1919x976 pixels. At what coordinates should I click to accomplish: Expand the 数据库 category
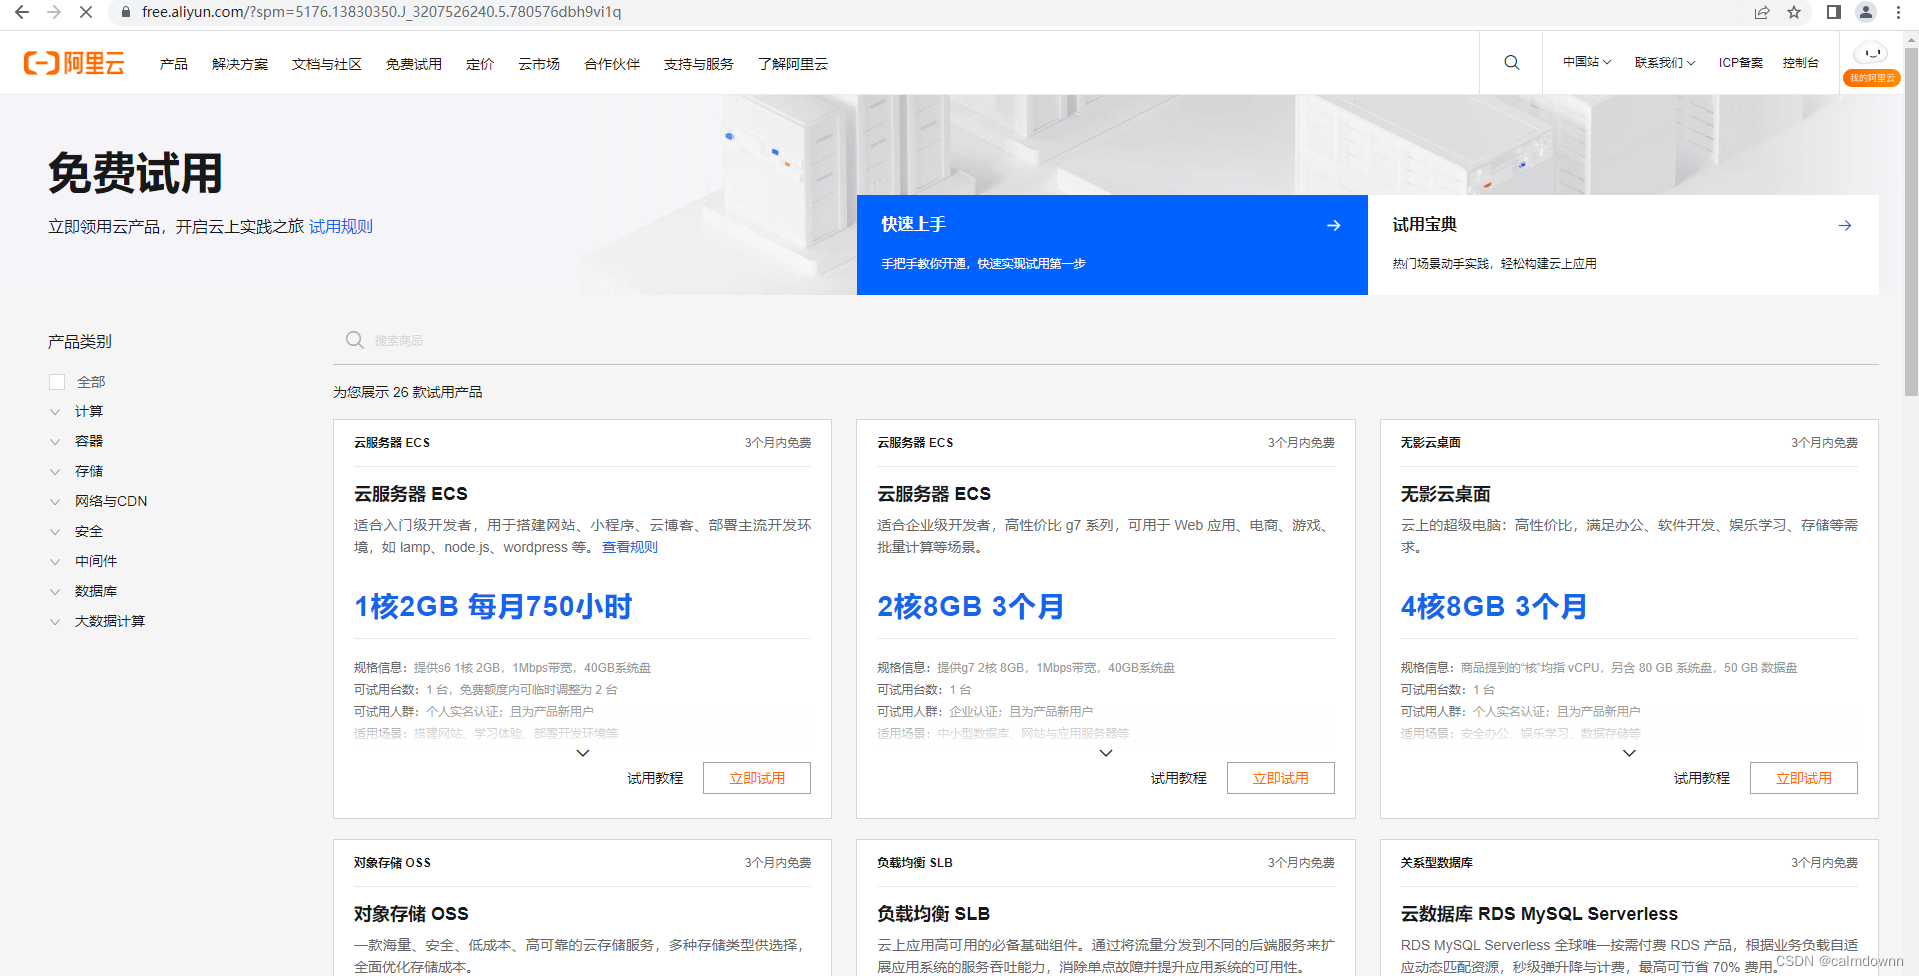[55, 592]
